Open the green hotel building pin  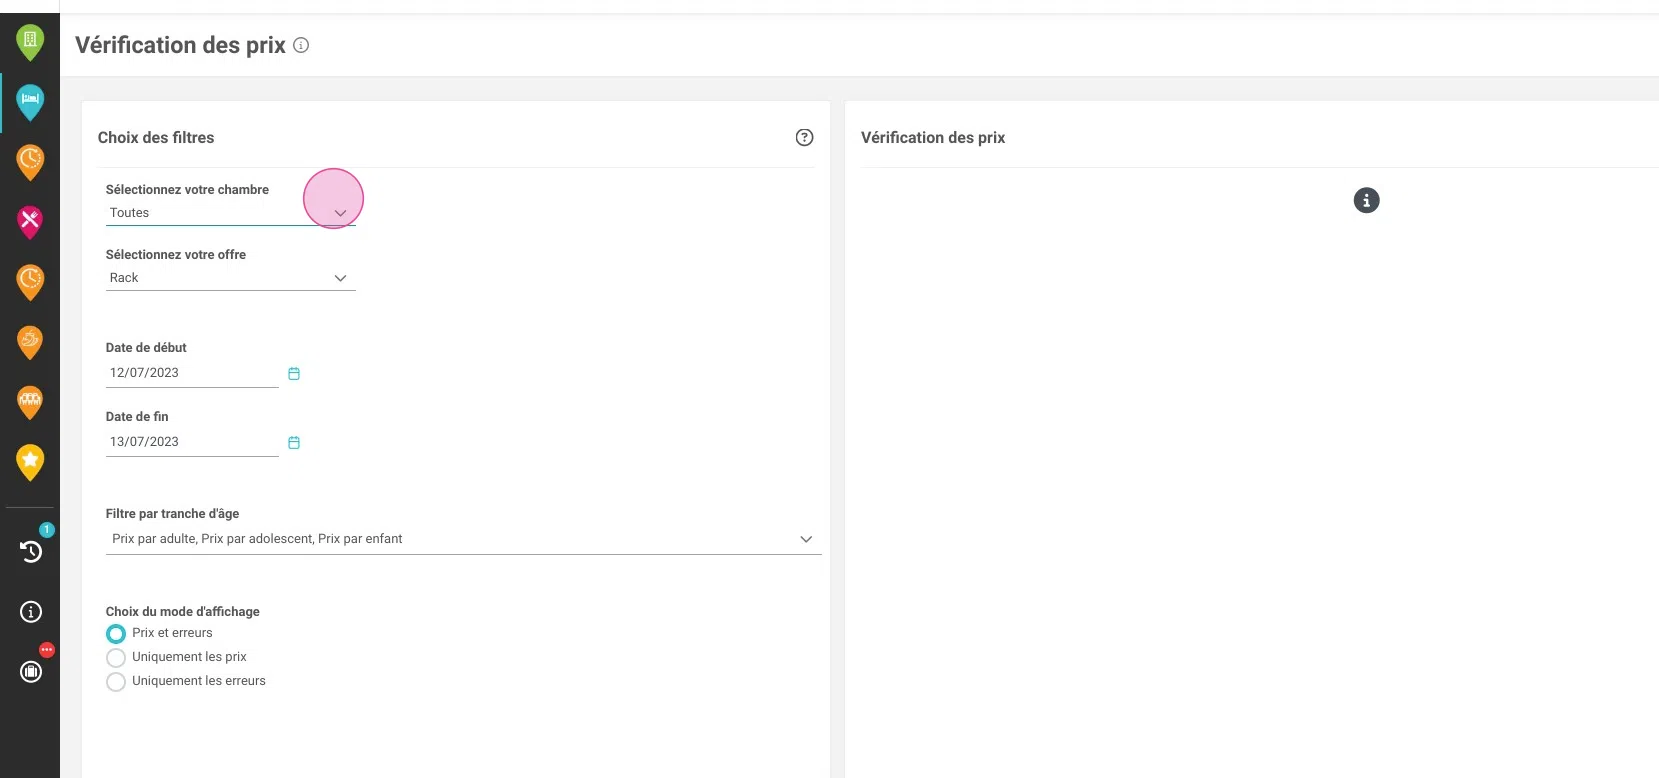click(x=30, y=42)
